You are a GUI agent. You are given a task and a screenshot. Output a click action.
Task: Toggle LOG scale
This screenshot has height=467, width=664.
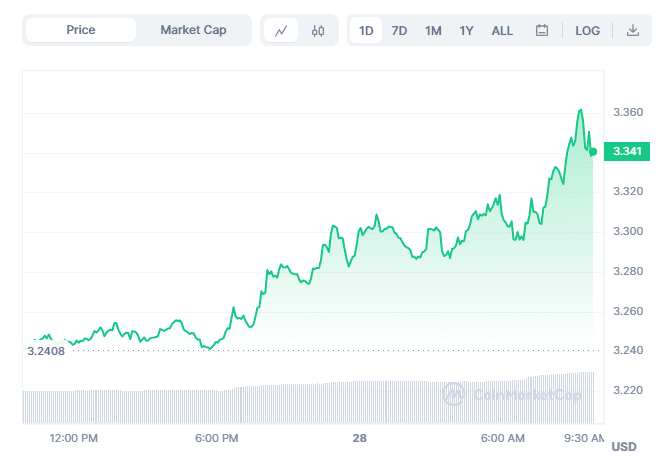(587, 30)
